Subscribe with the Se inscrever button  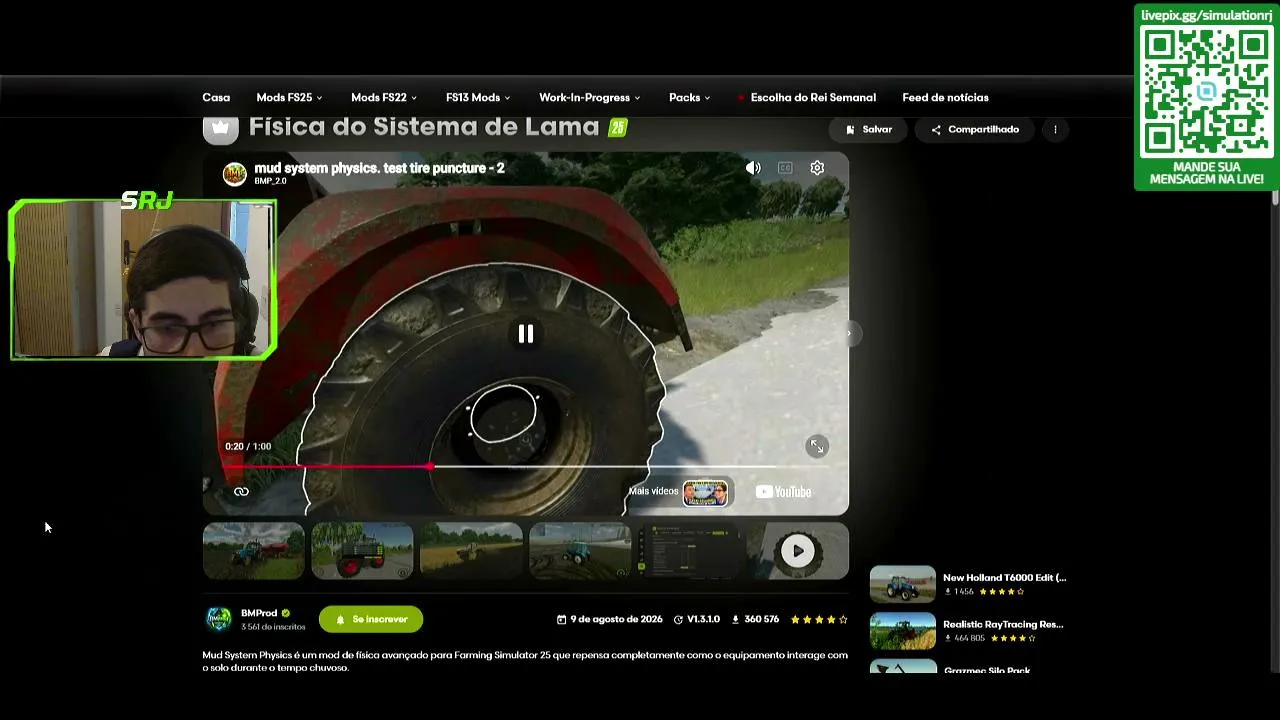tap(371, 619)
